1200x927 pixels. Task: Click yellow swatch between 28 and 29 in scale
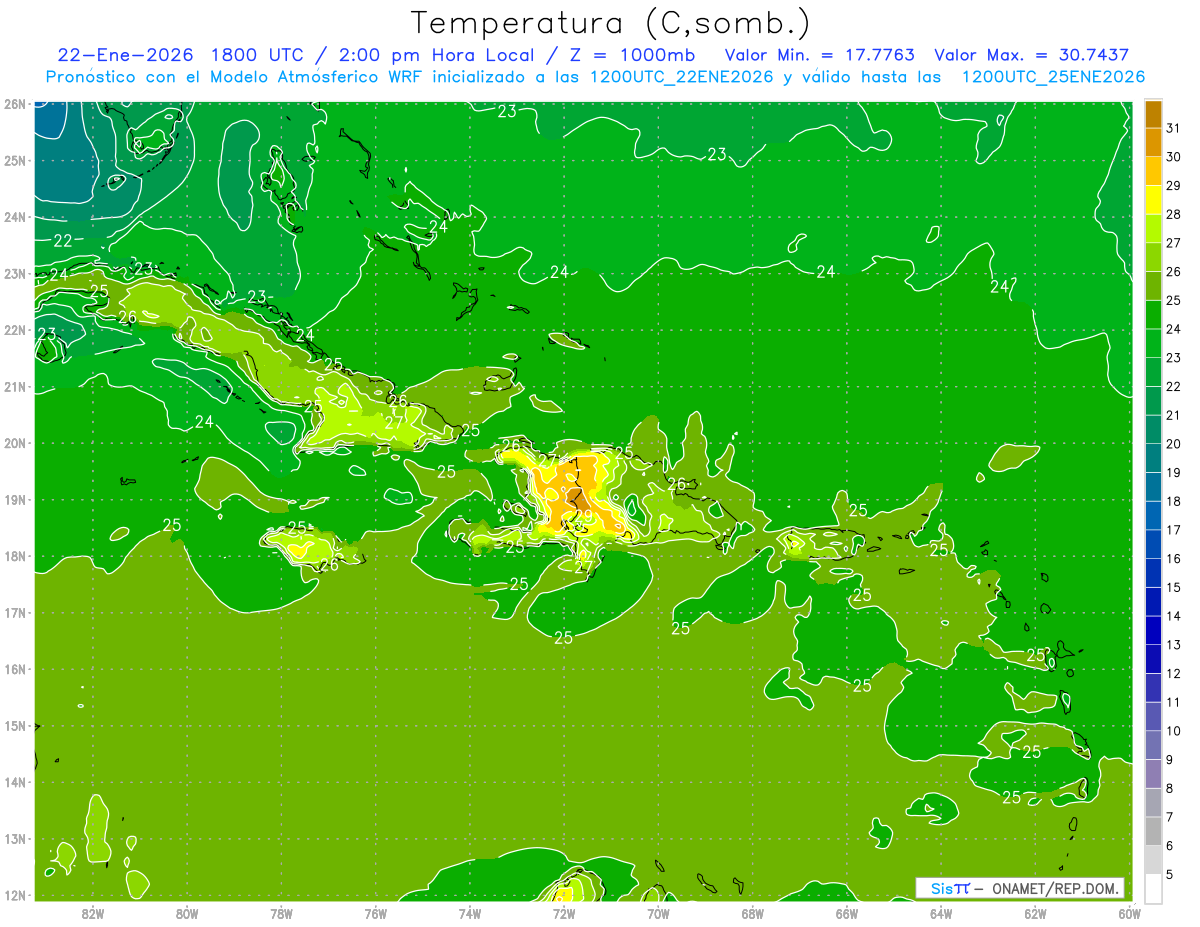click(1153, 200)
